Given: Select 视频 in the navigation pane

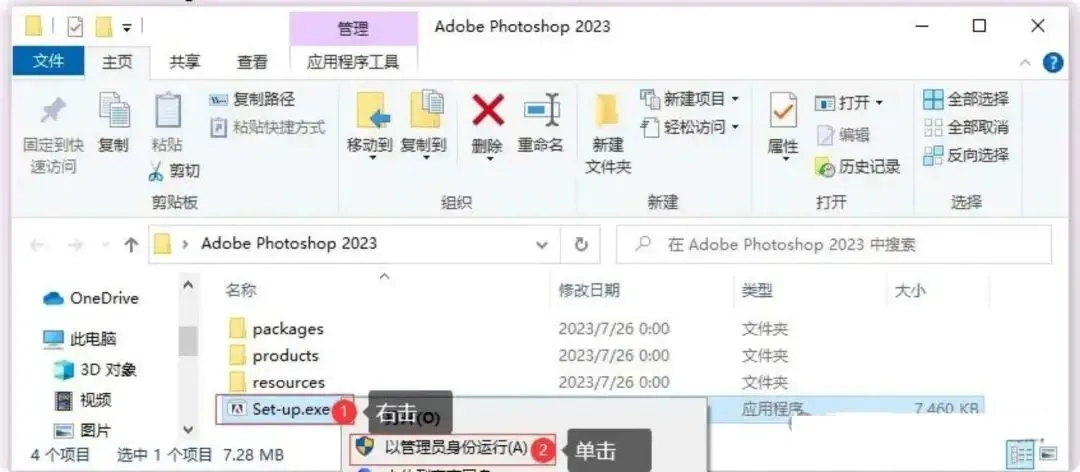Looking at the screenshot, I should 83,400.
